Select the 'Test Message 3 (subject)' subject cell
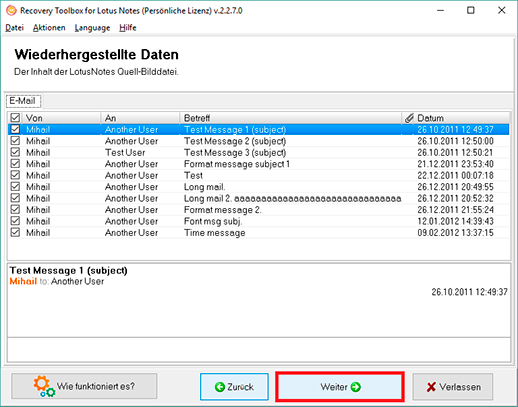Screen dimensions: 518x407 [235, 153]
